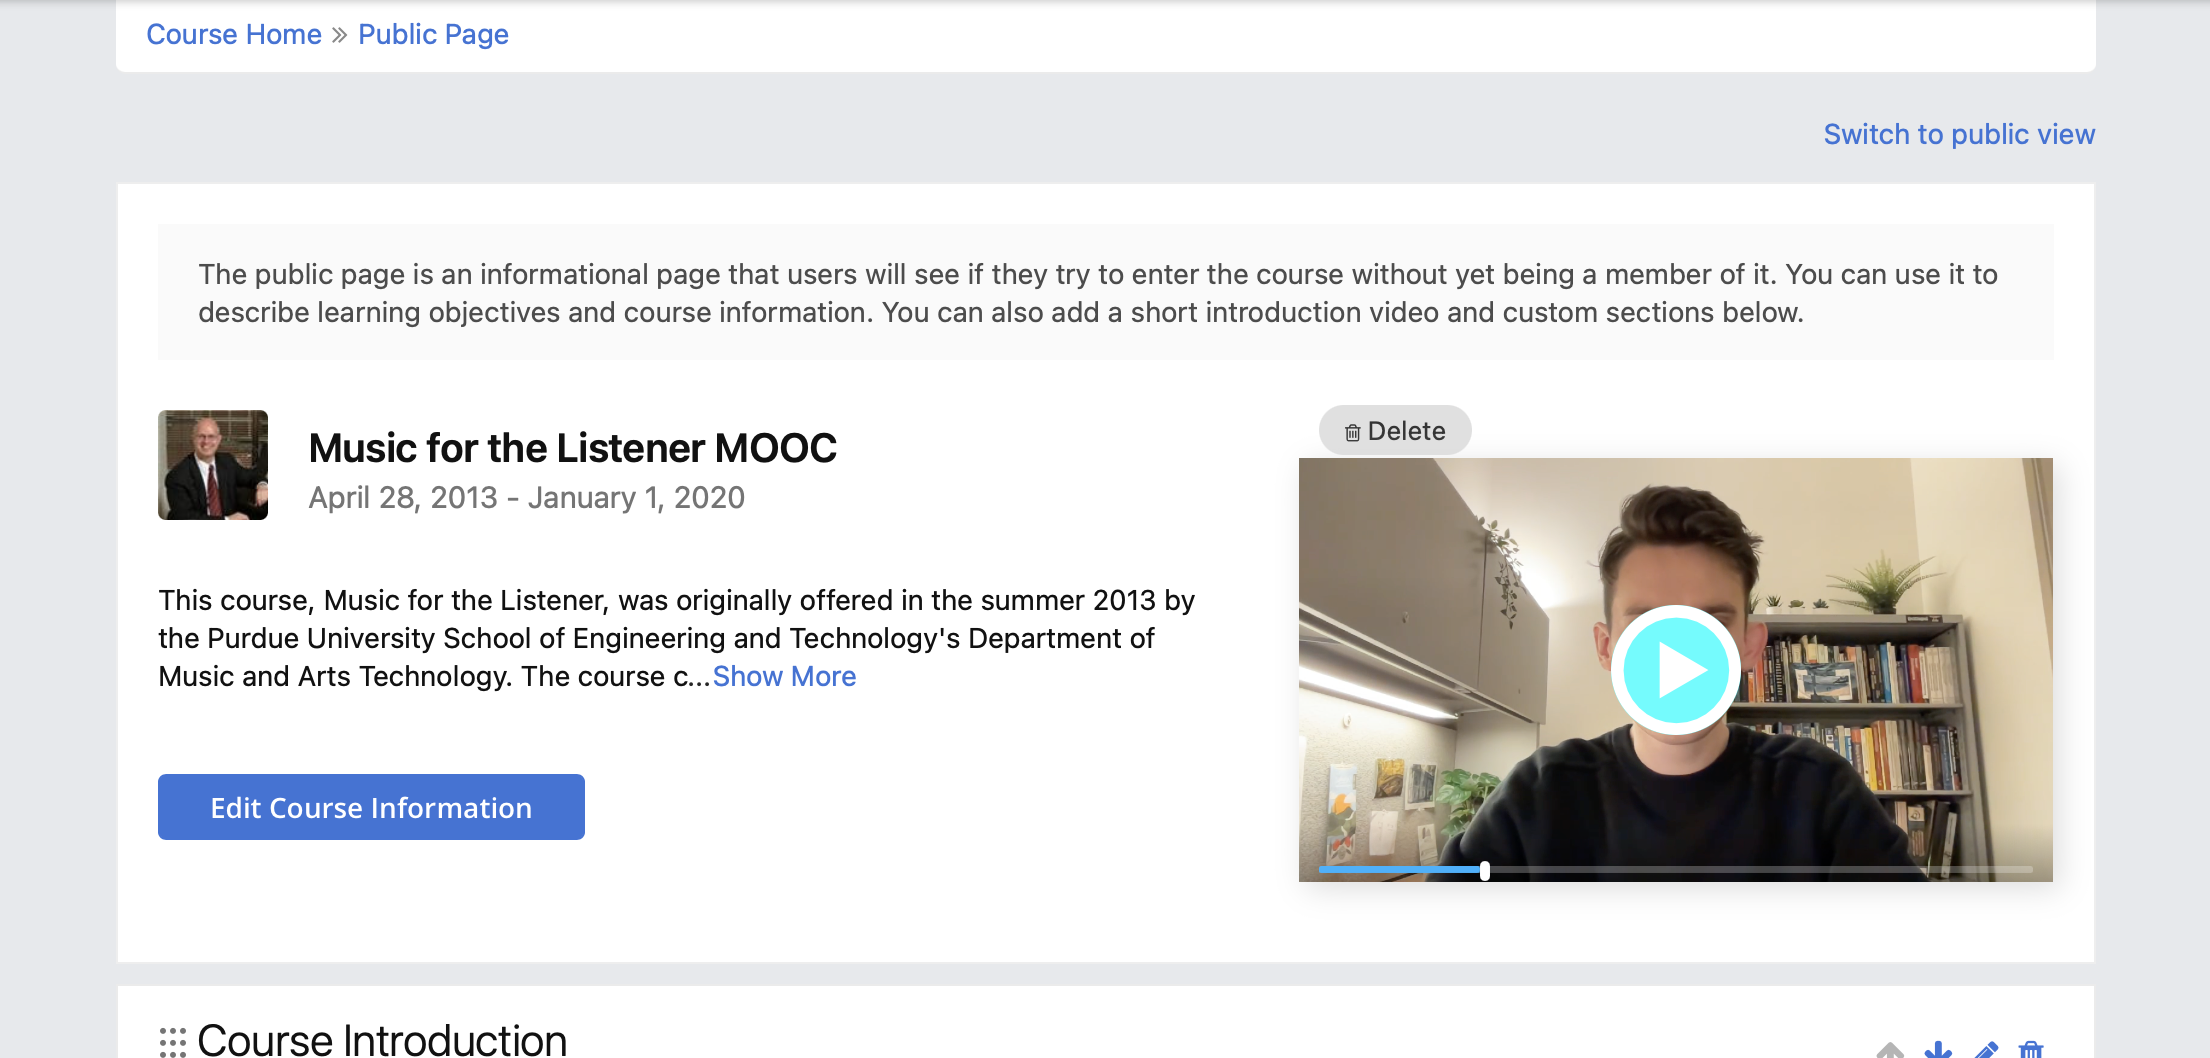The height and width of the screenshot is (1058, 2210).
Task: Click the instructor profile photo thumbnail
Action: pos(213,465)
